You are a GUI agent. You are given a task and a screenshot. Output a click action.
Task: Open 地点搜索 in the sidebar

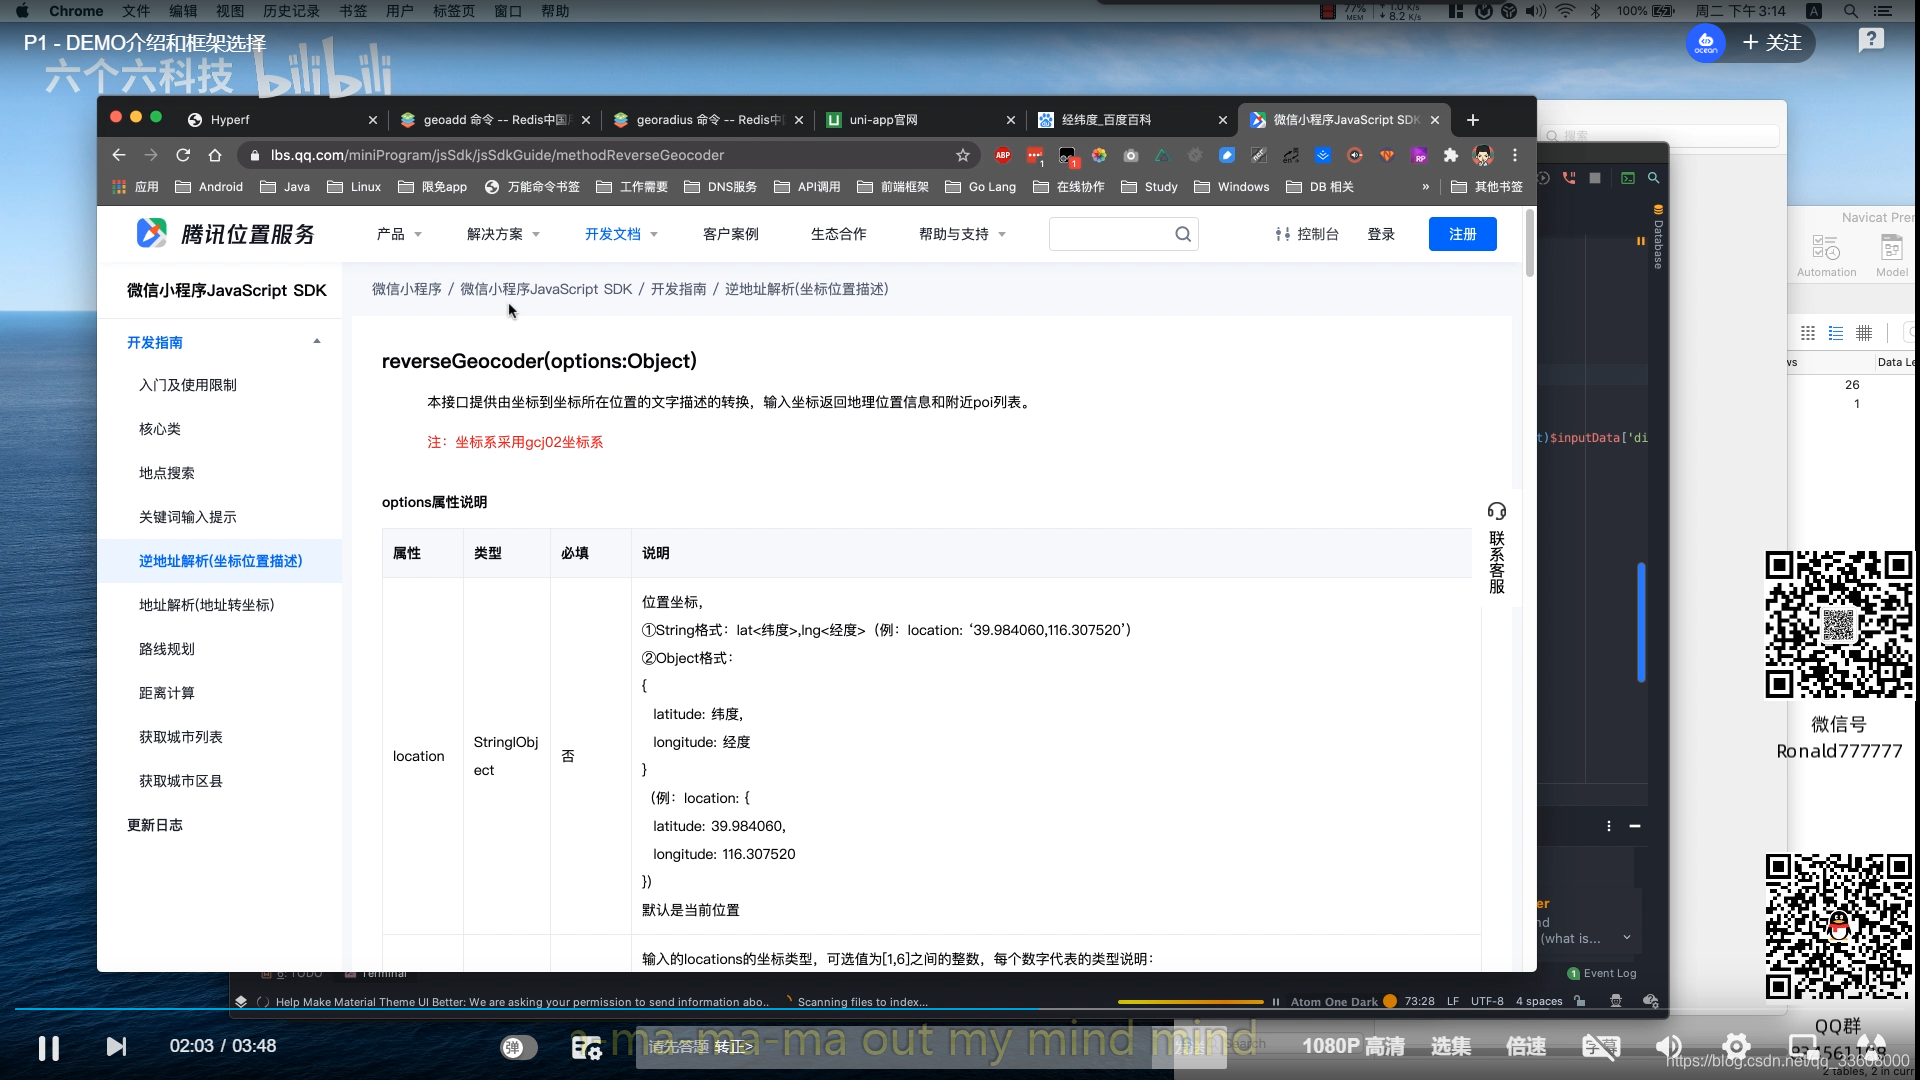167,473
